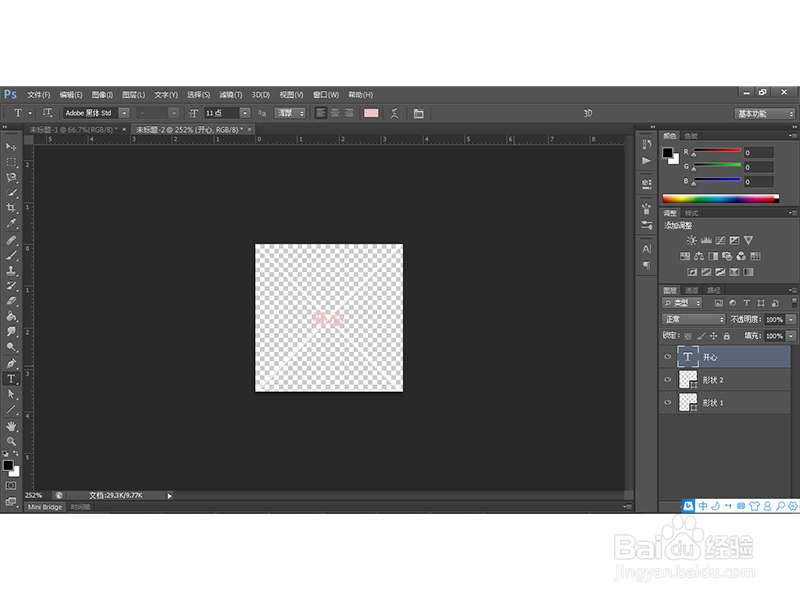Select the History Brush tool

(x=11, y=286)
